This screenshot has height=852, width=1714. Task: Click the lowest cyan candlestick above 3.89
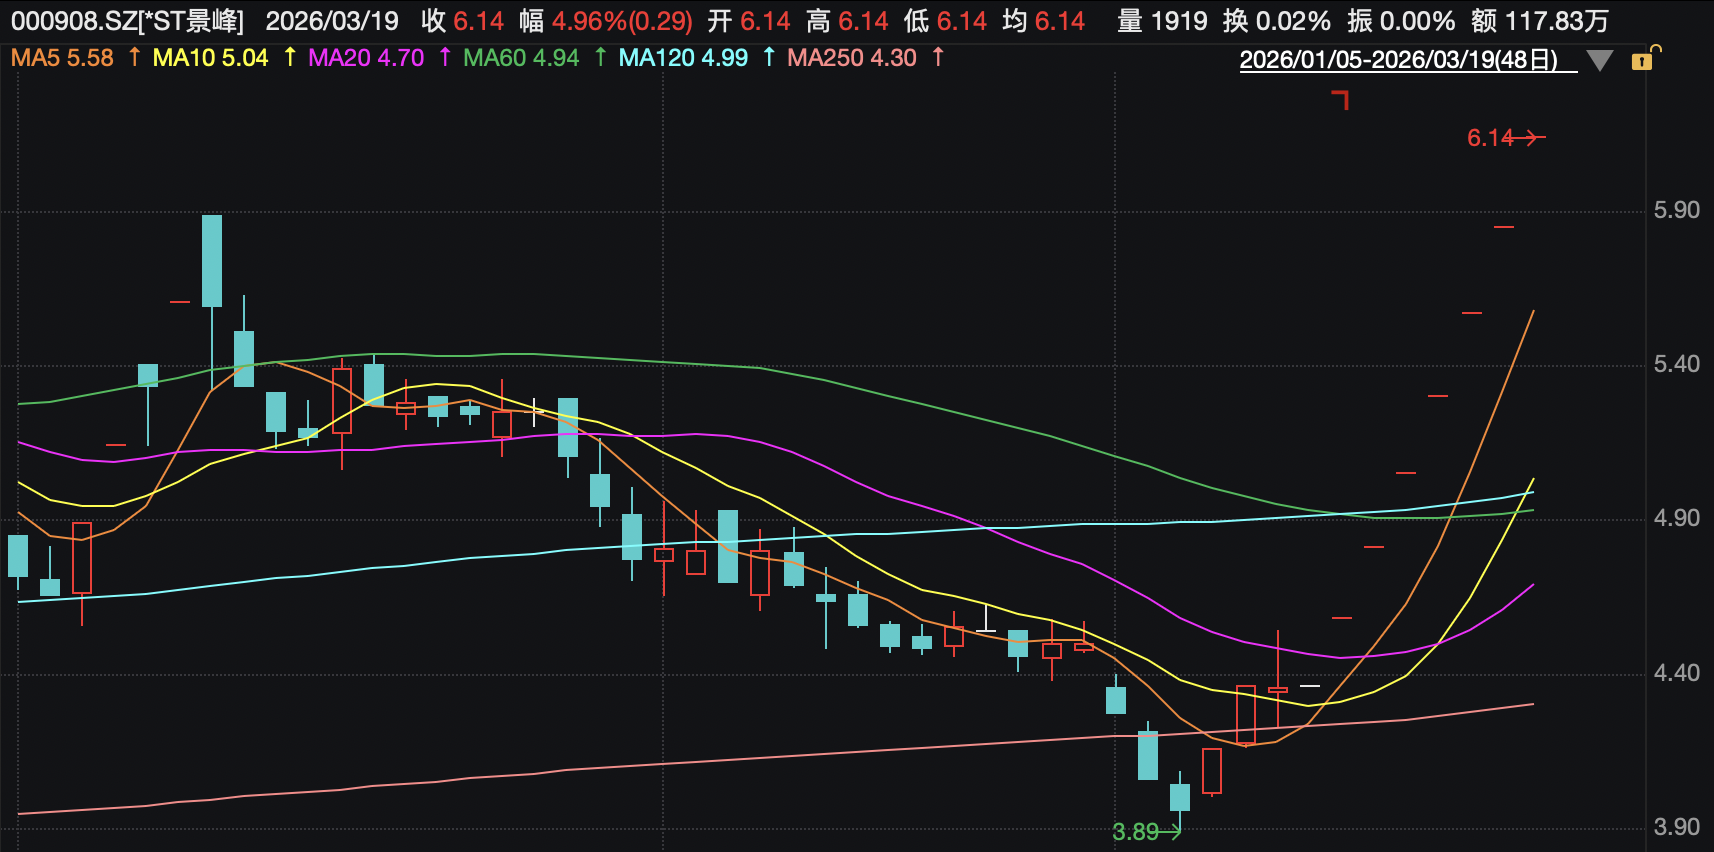point(1180,797)
